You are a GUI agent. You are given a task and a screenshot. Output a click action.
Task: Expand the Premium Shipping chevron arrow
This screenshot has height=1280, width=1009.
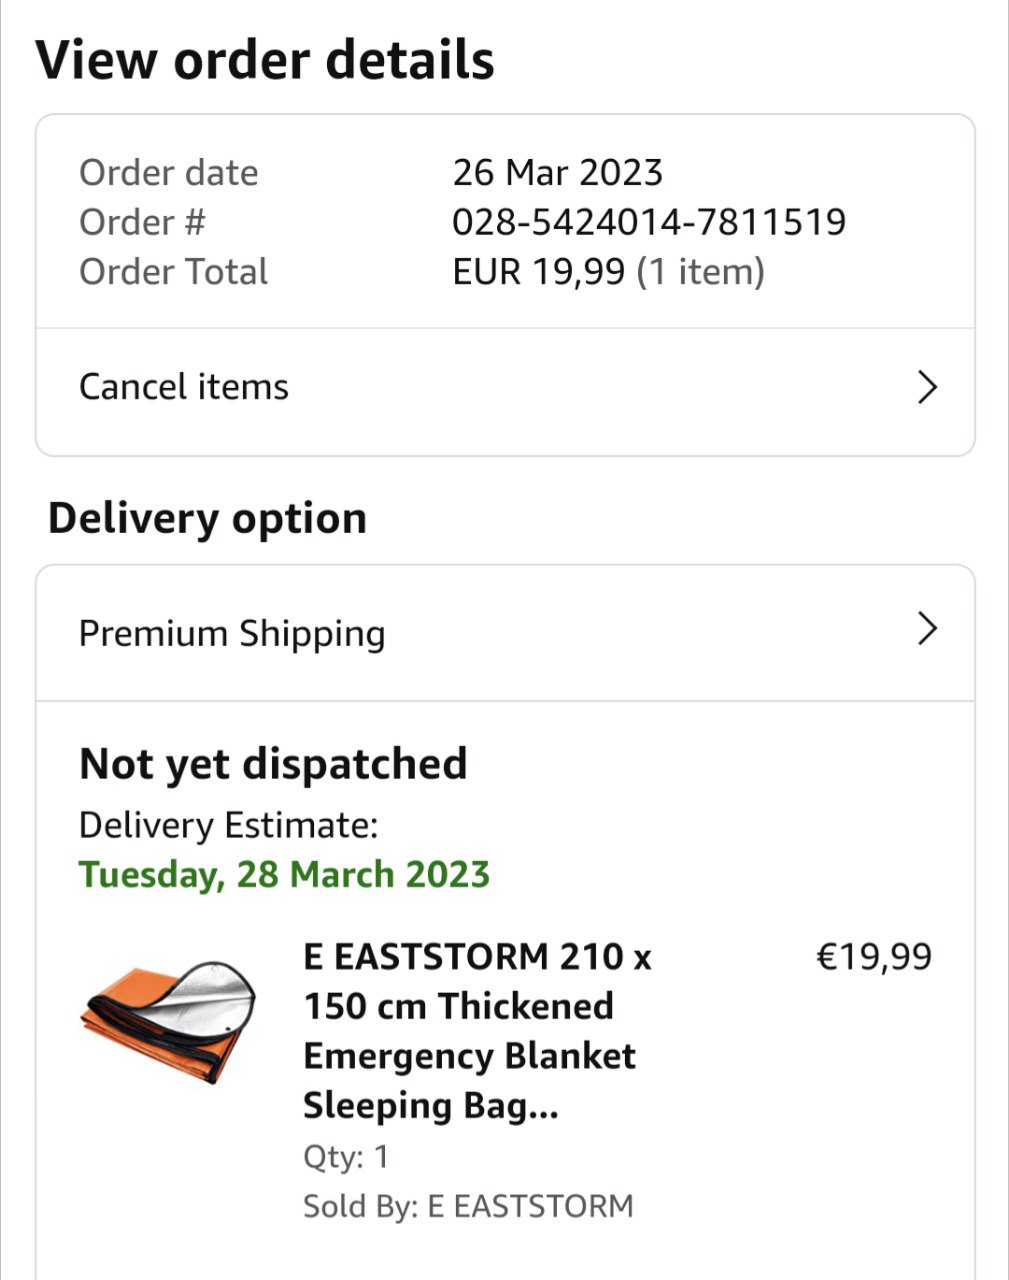coord(927,629)
